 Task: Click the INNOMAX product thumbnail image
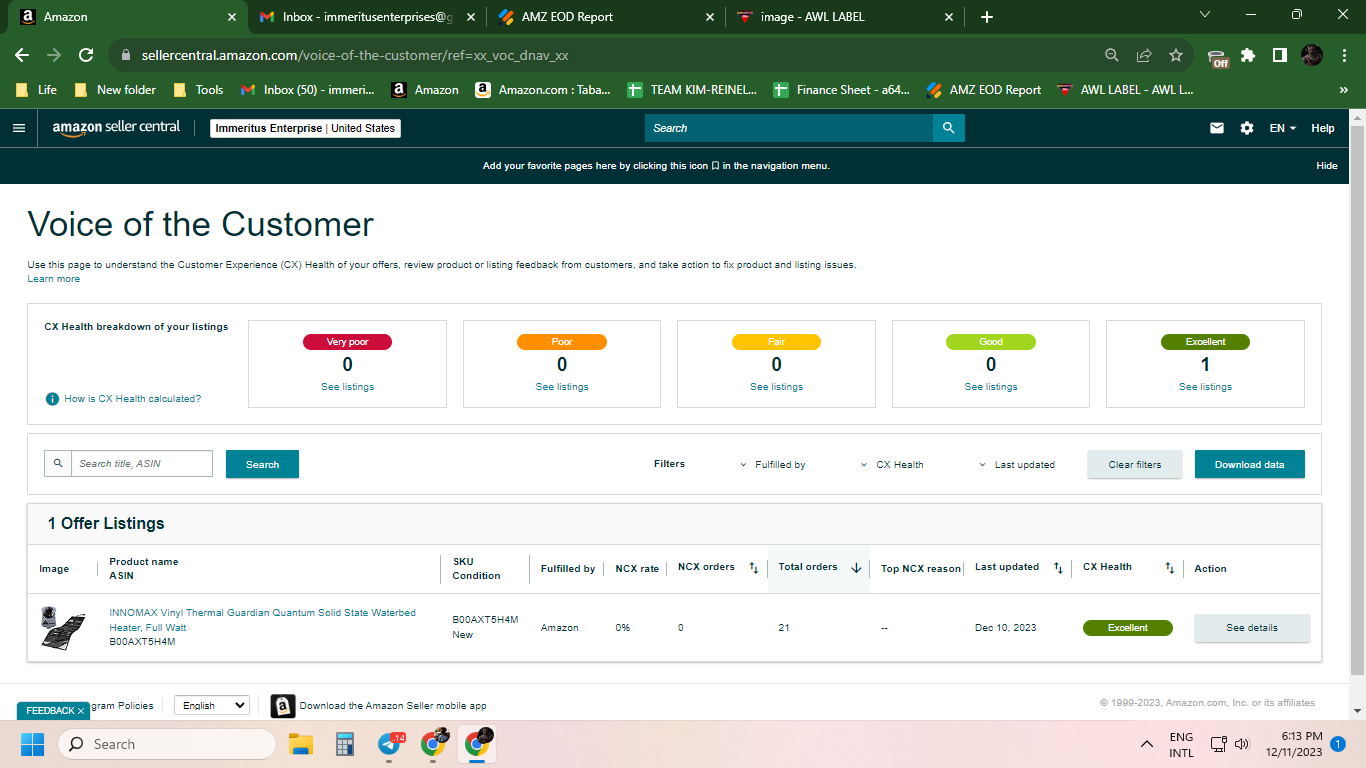[x=63, y=627]
